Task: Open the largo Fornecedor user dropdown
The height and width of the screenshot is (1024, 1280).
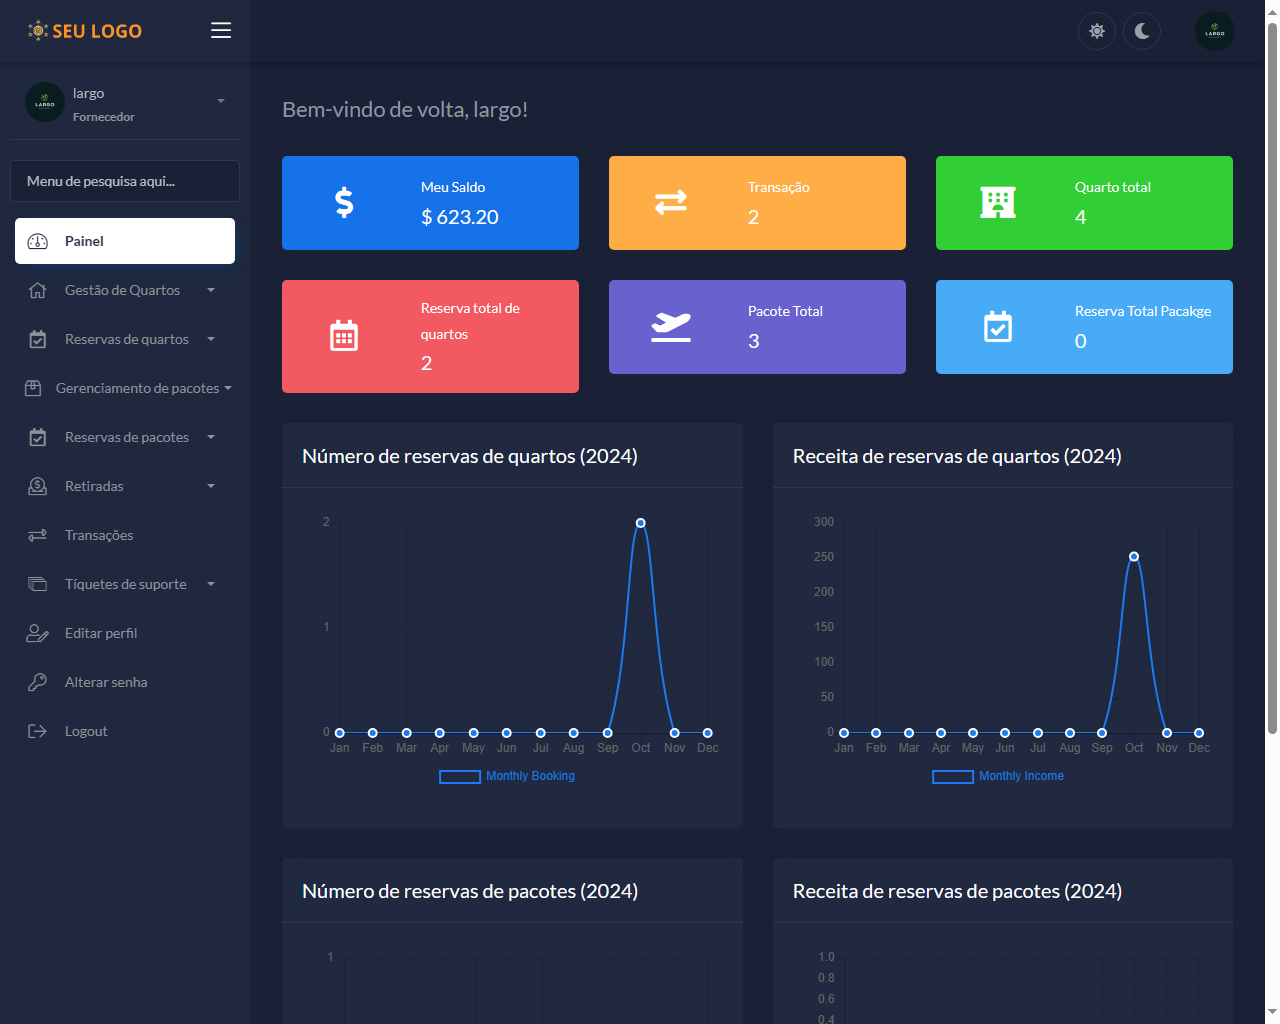Action: [125, 103]
